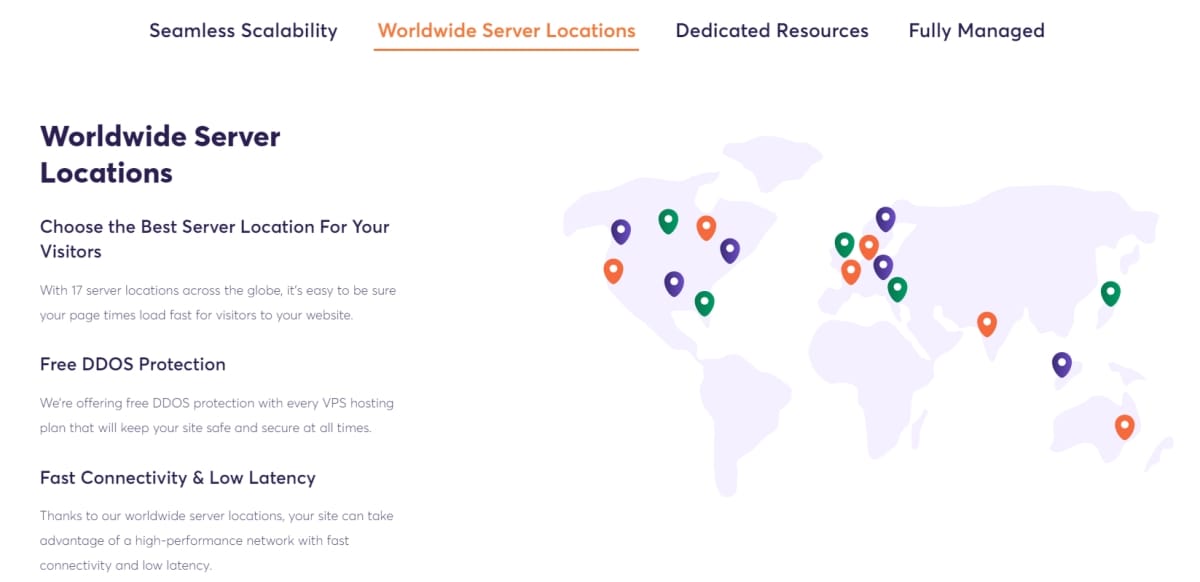This screenshot has height=582, width=1200.
Task: Click the "Free DDOS Protection" subheading
Action: (133, 364)
